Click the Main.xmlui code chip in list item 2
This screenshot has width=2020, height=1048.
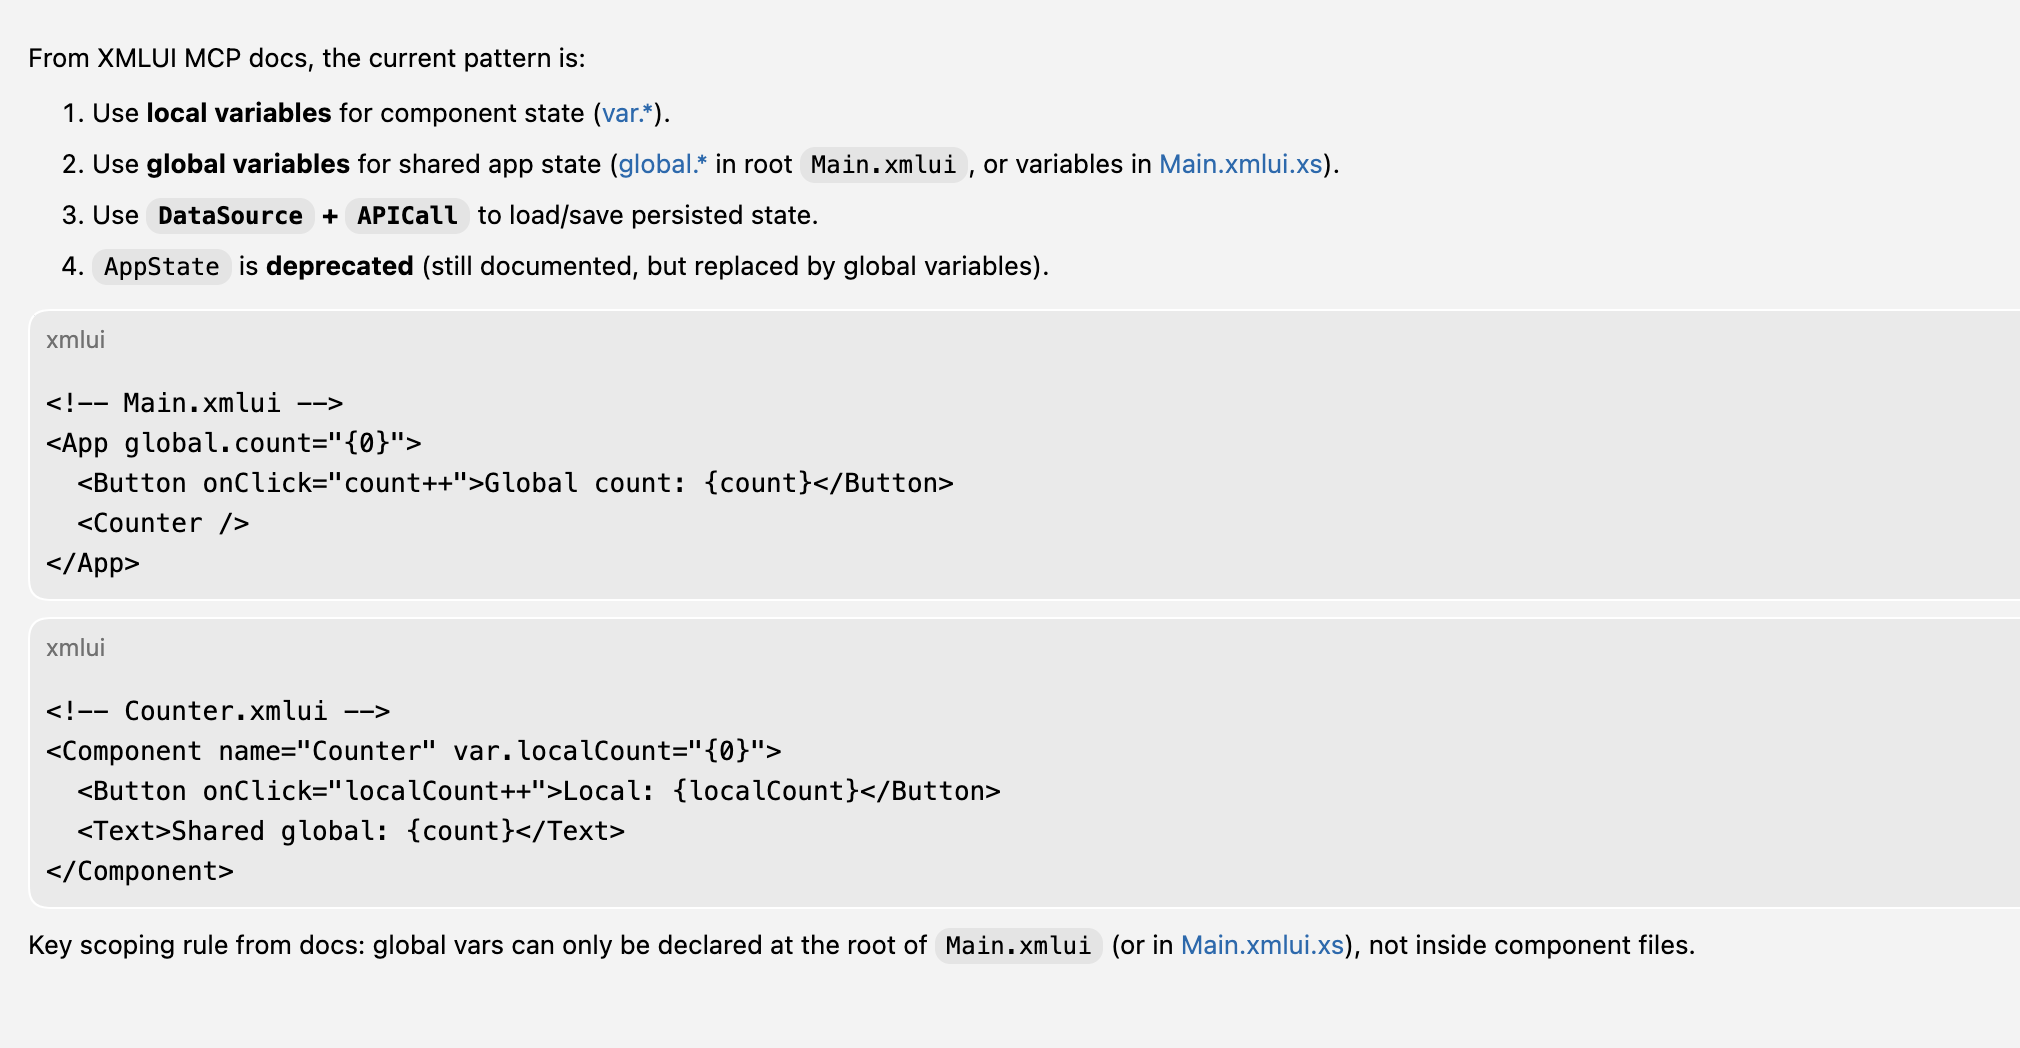(x=883, y=164)
